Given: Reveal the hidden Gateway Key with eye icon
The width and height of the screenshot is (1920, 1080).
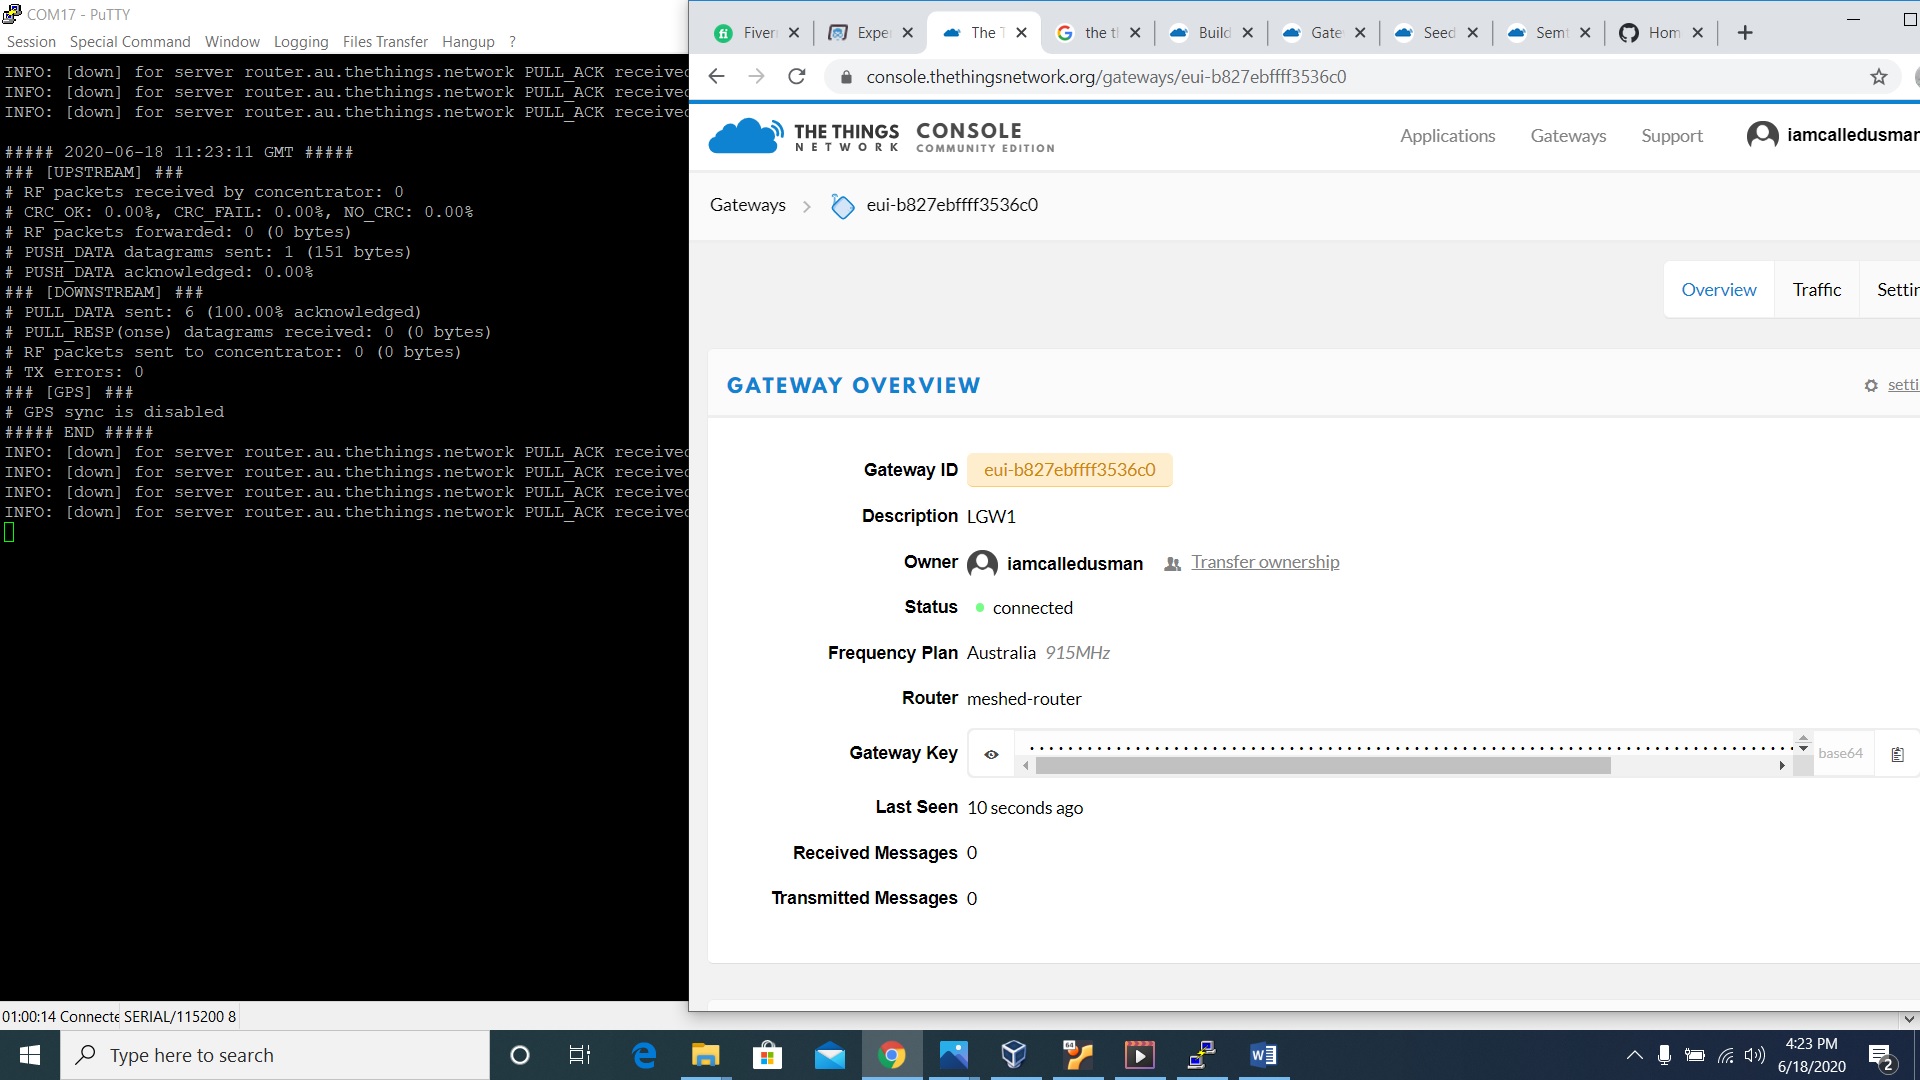Looking at the screenshot, I should coord(991,754).
